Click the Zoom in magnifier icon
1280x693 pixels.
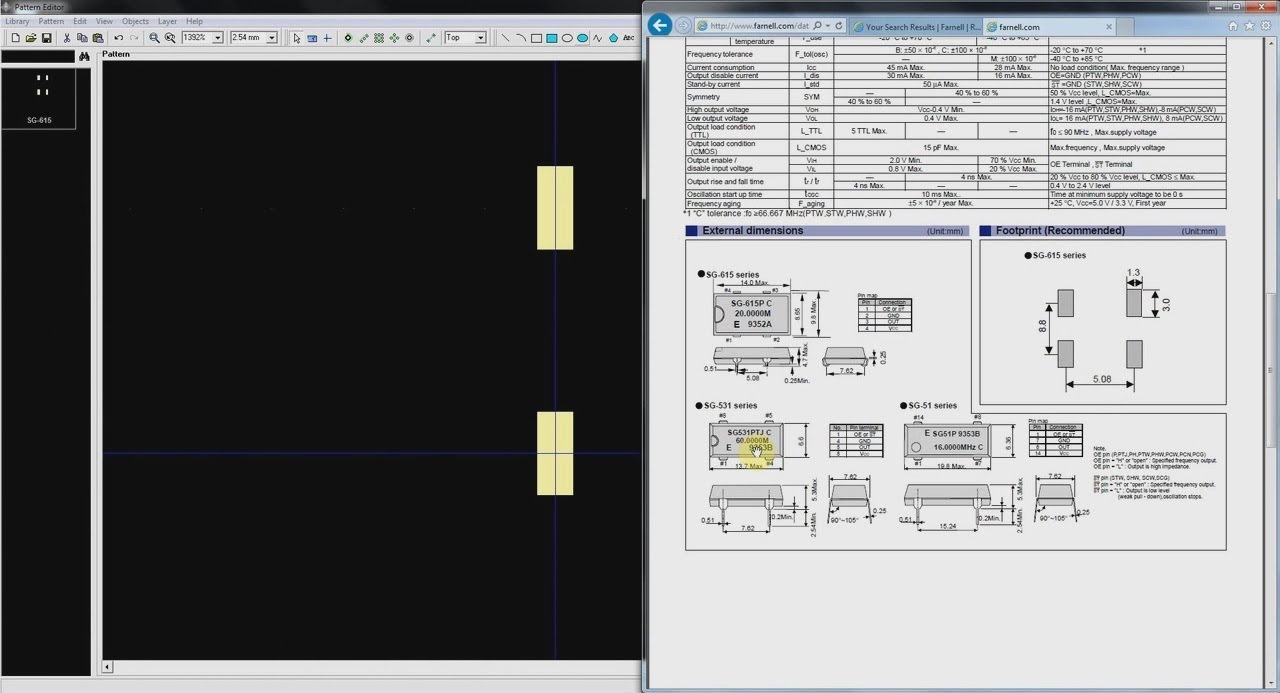154,38
